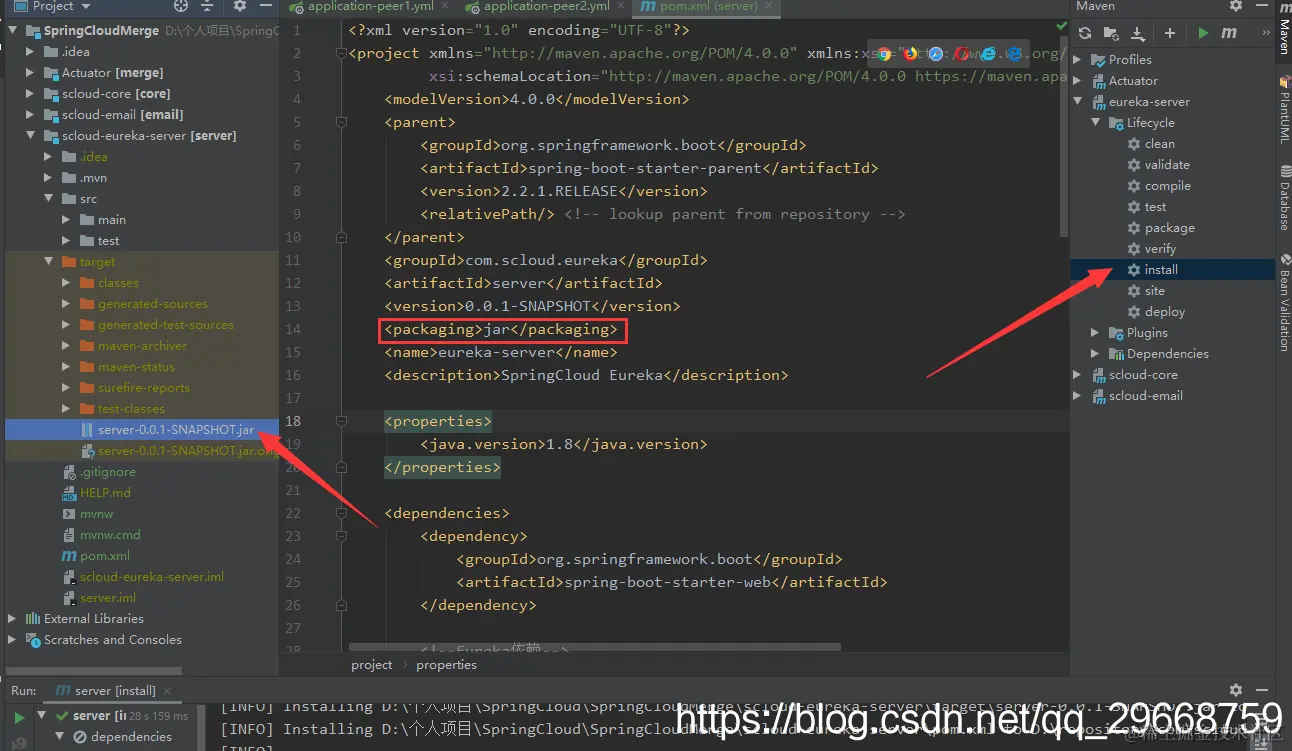Select server-0.0.1-SNAPSHOT.jar file
This screenshot has height=751, width=1292.
coord(142,429)
